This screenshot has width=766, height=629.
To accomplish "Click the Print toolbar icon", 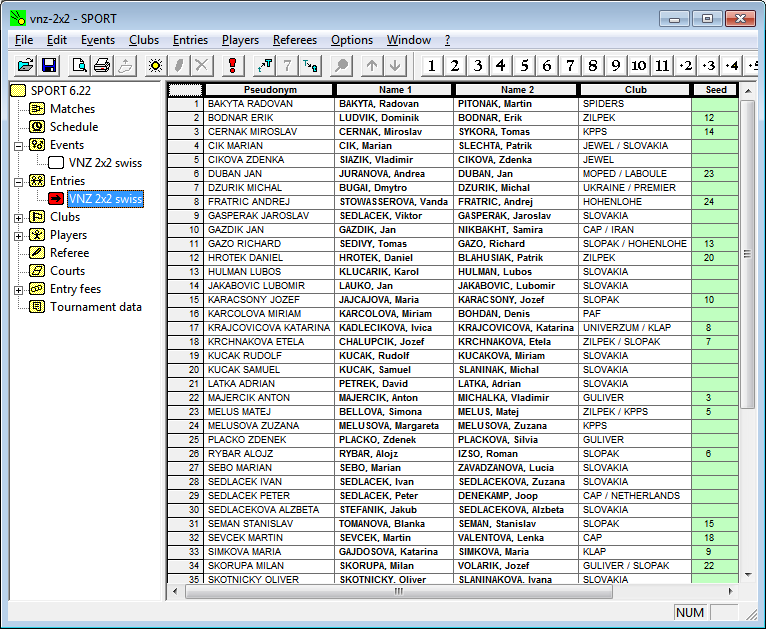I will 101,66.
